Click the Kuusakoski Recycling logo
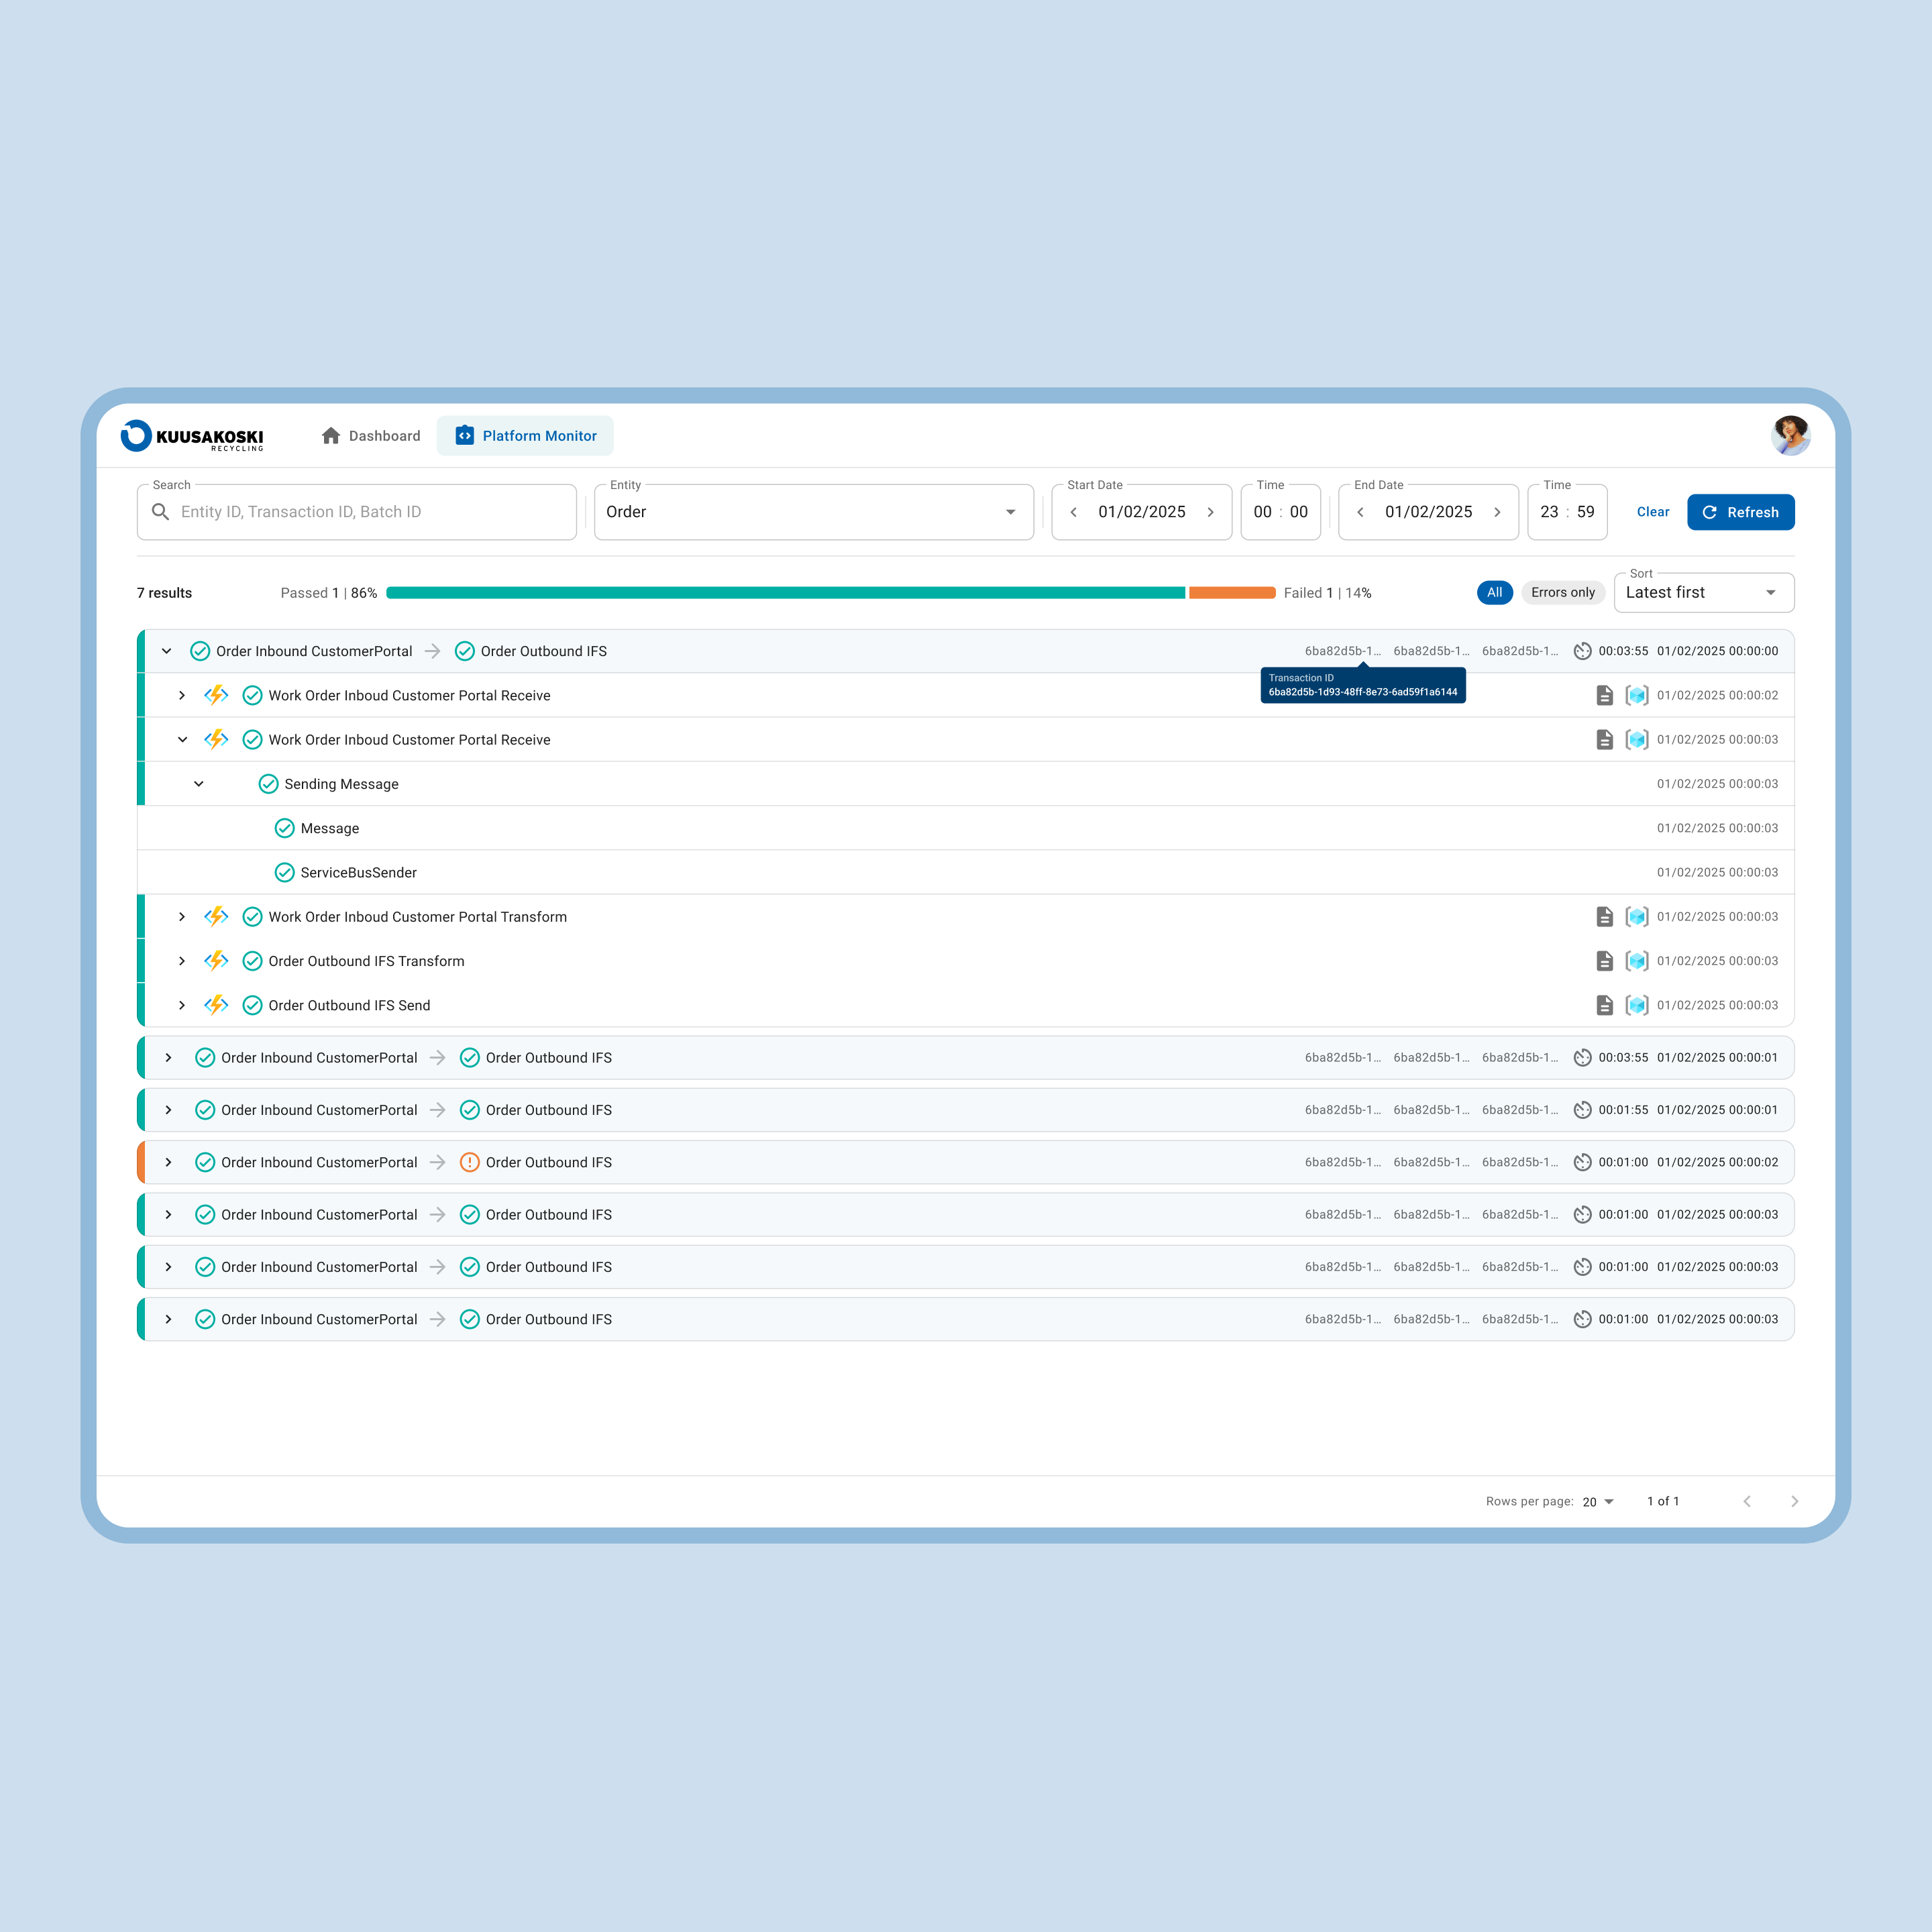Screen dimensions: 1932x1932 coord(193,437)
